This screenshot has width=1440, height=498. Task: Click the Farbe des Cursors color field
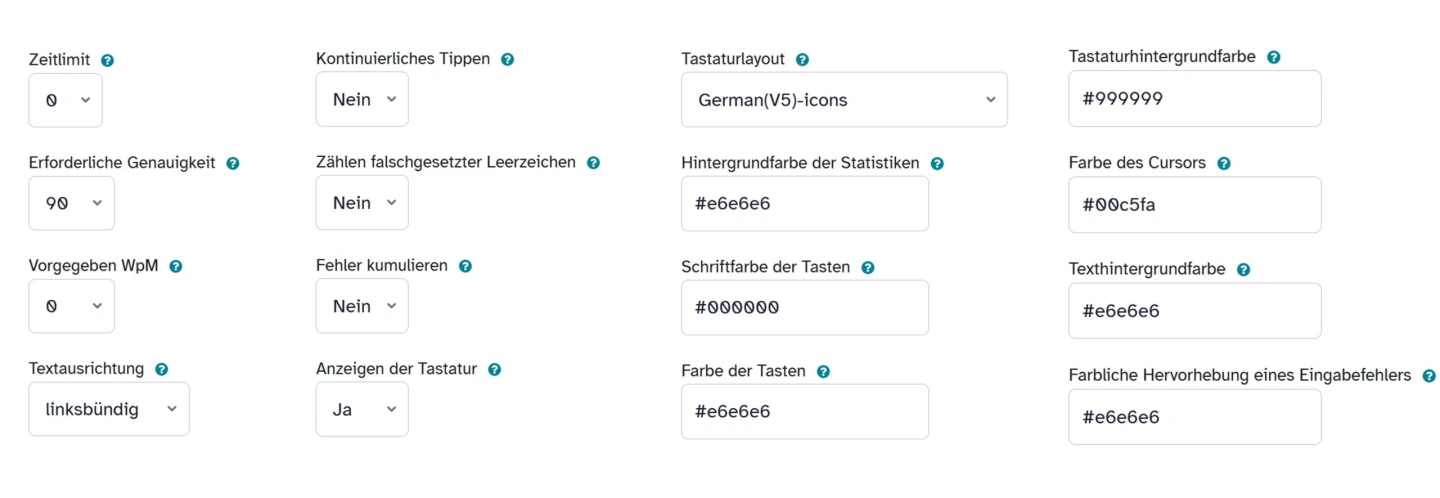pos(1194,205)
